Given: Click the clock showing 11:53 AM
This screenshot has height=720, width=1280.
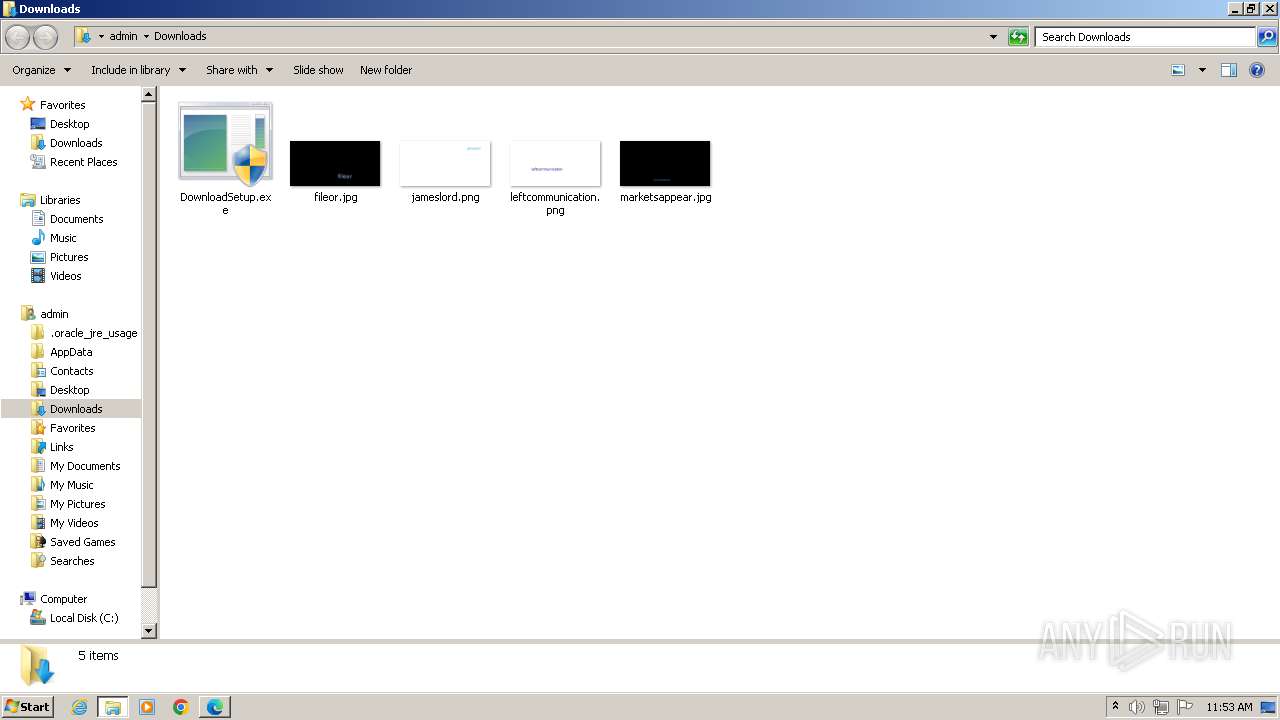Looking at the screenshot, I should pyautogui.click(x=1229, y=707).
